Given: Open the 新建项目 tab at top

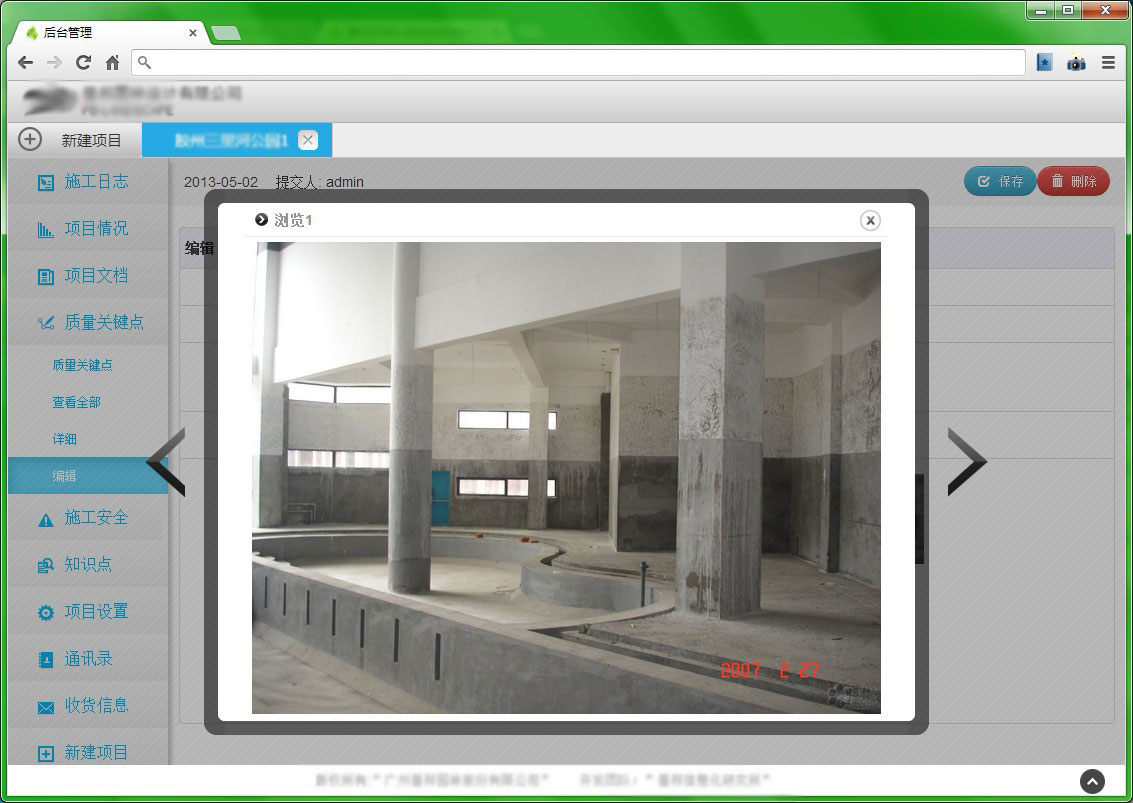Looking at the screenshot, I should (91, 140).
